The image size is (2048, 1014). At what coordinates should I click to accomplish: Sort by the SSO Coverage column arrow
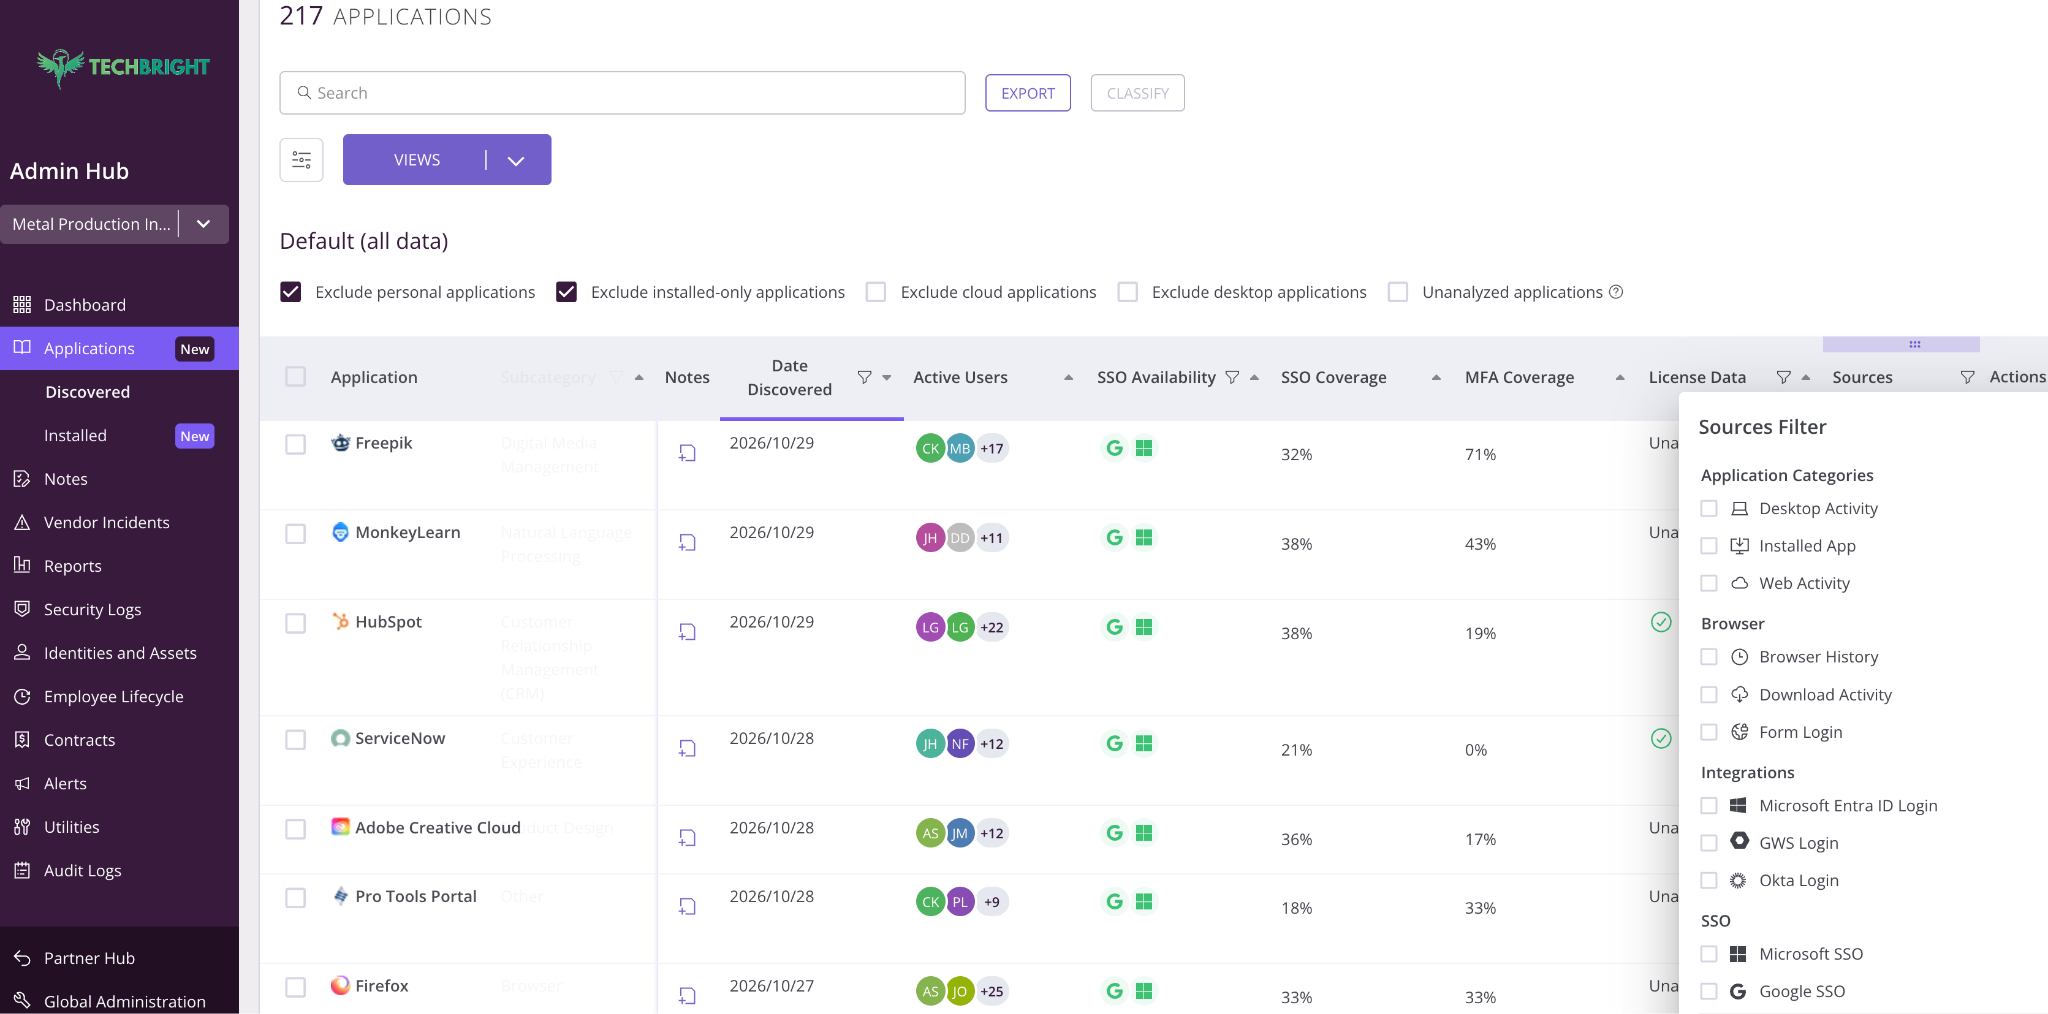(x=1436, y=377)
